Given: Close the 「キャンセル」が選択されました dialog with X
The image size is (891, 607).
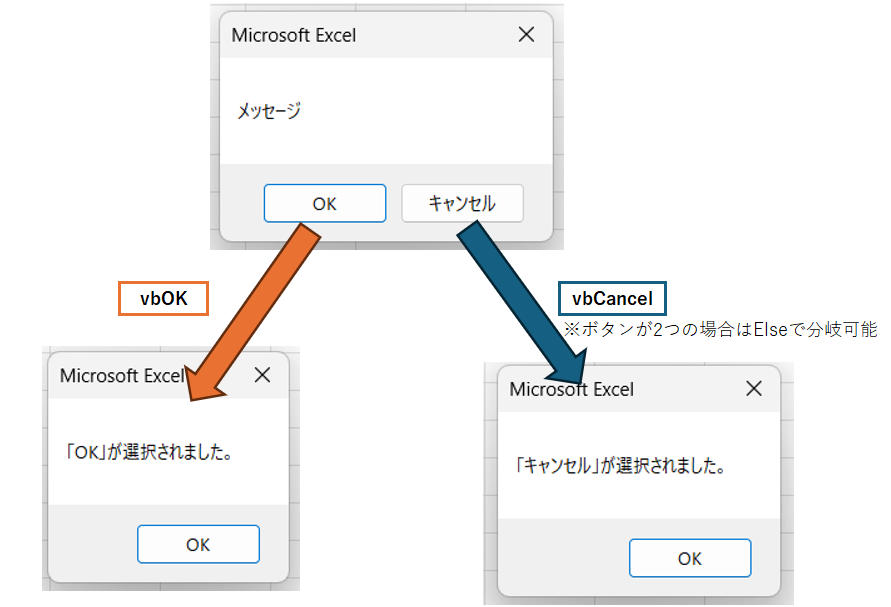Looking at the screenshot, I should [753, 389].
